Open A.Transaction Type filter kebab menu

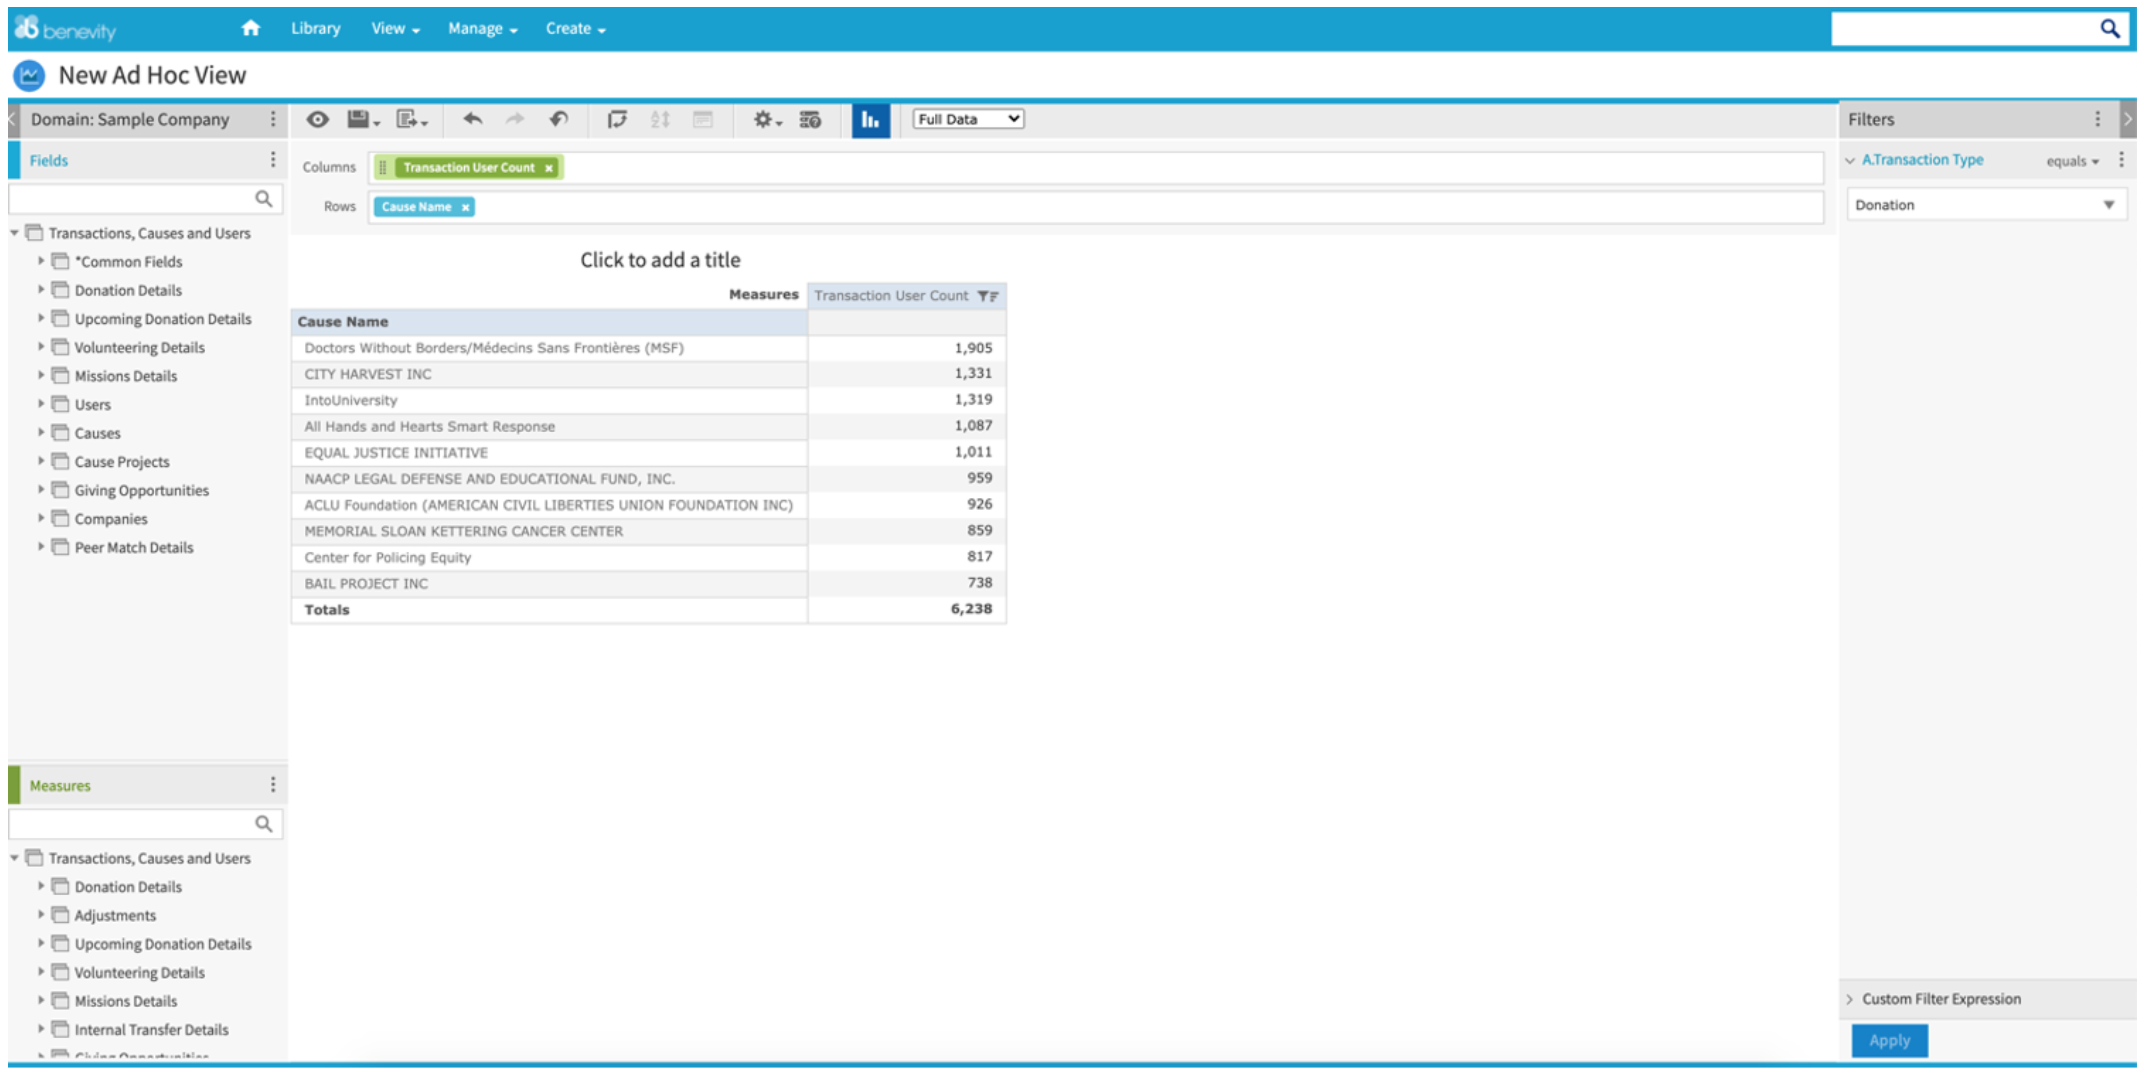2121,160
